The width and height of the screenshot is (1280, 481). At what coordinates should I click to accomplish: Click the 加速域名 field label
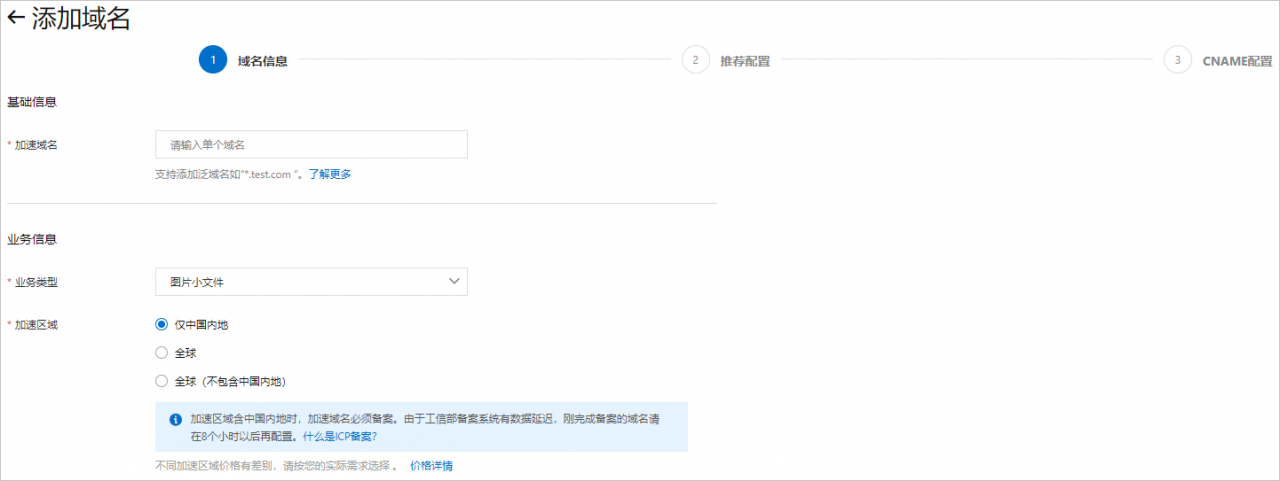pos(36,145)
